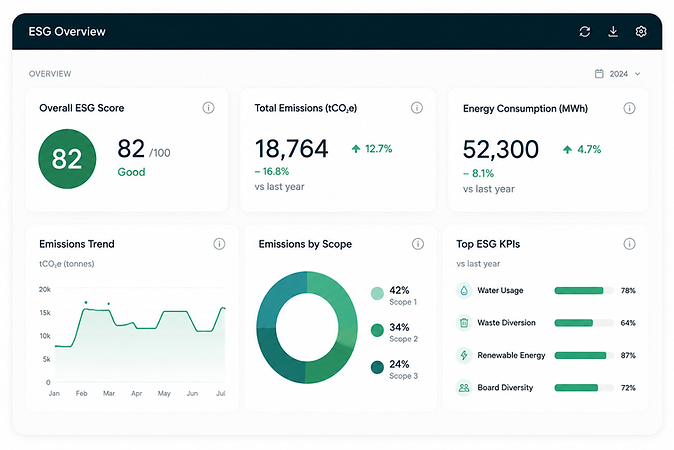Click the Top ESG KPIs title
674x450 pixels.
488,244
